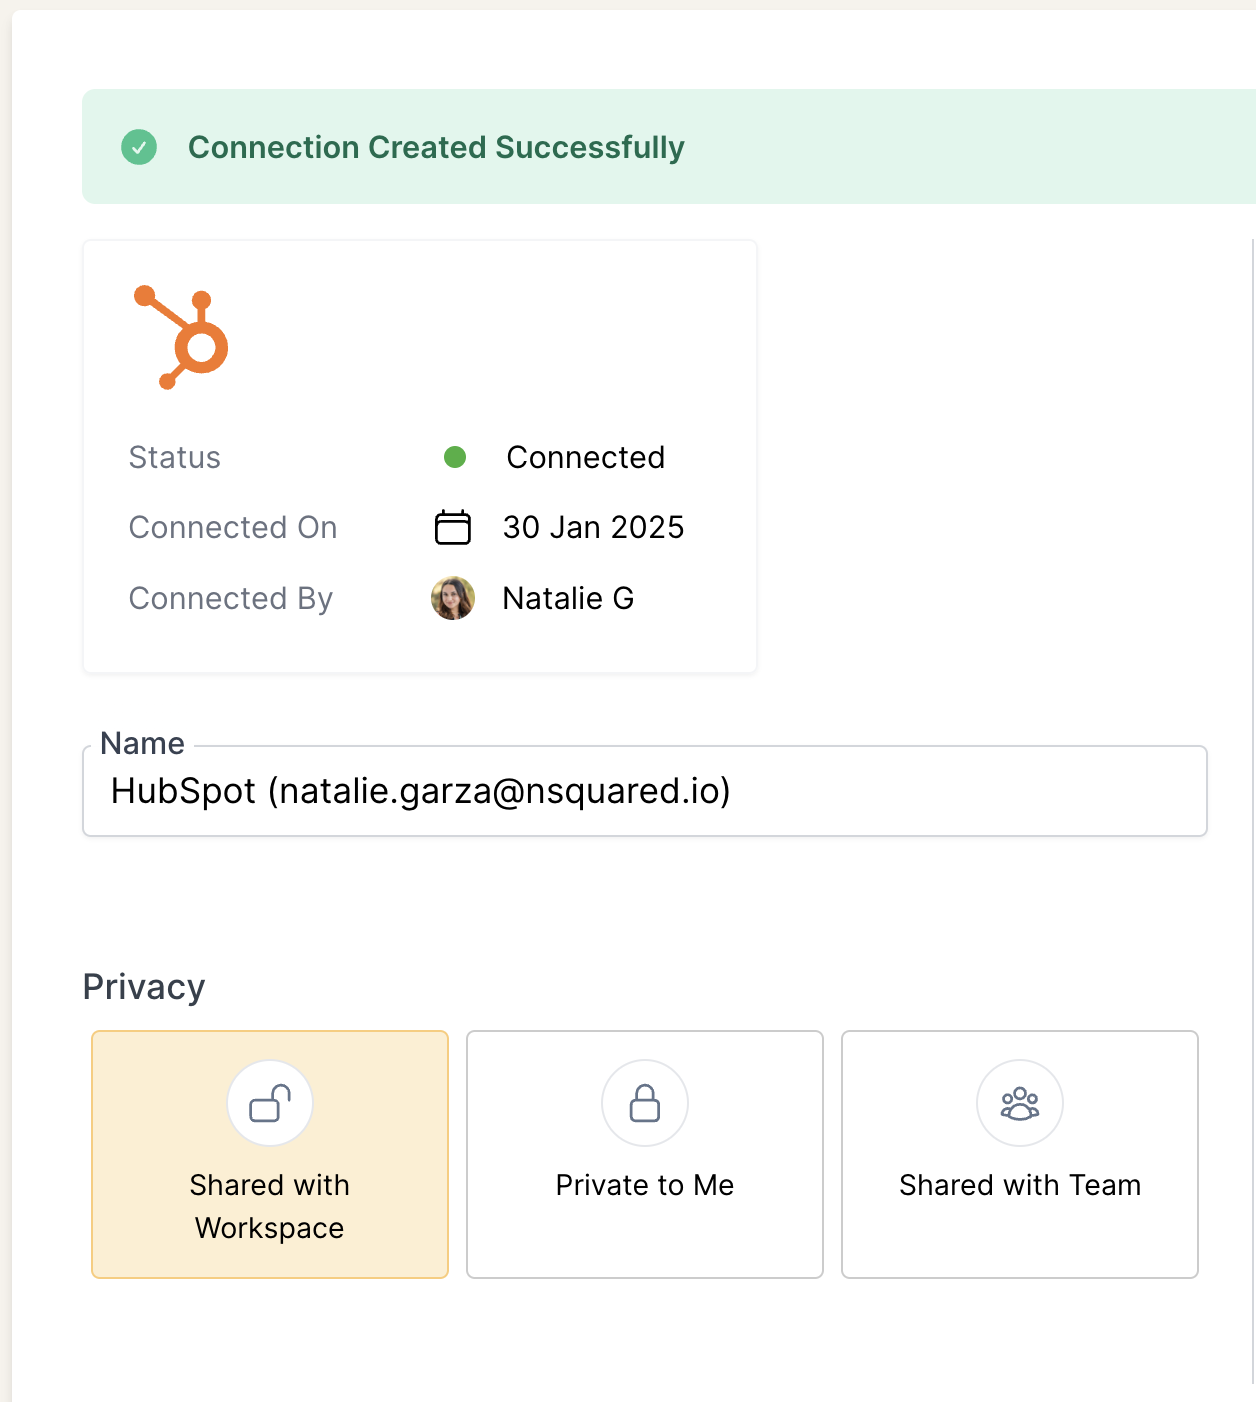
Task: Click the Connected By name Natalie G
Action: (x=568, y=599)
